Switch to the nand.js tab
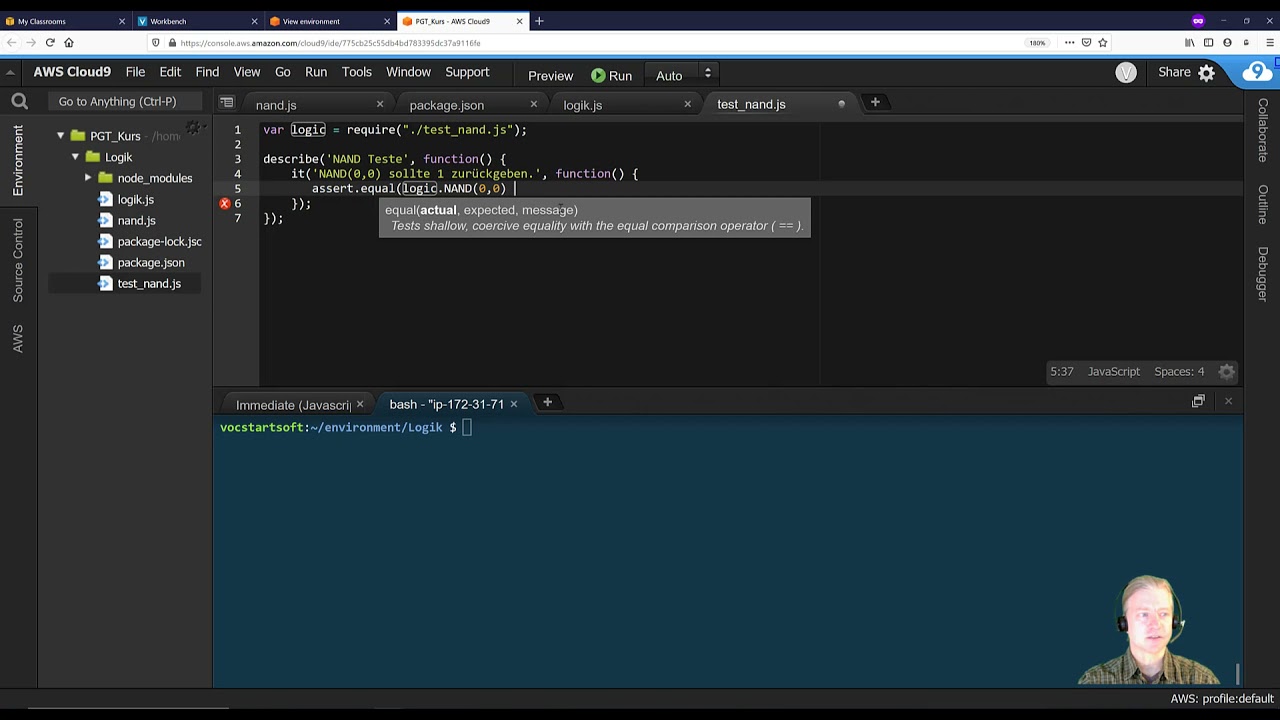This screenshot has height=720, width=1280. pyautogui.click(x=276, y=105)
